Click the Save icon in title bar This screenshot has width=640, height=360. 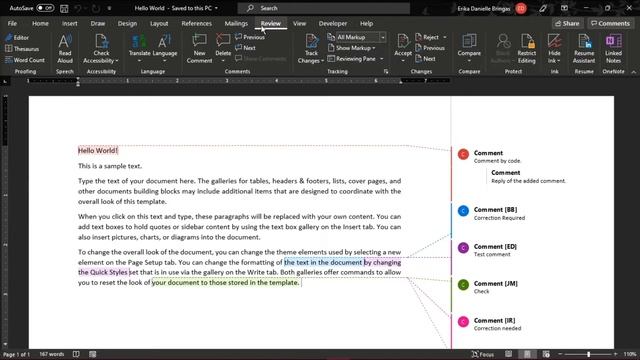point(64,8)
